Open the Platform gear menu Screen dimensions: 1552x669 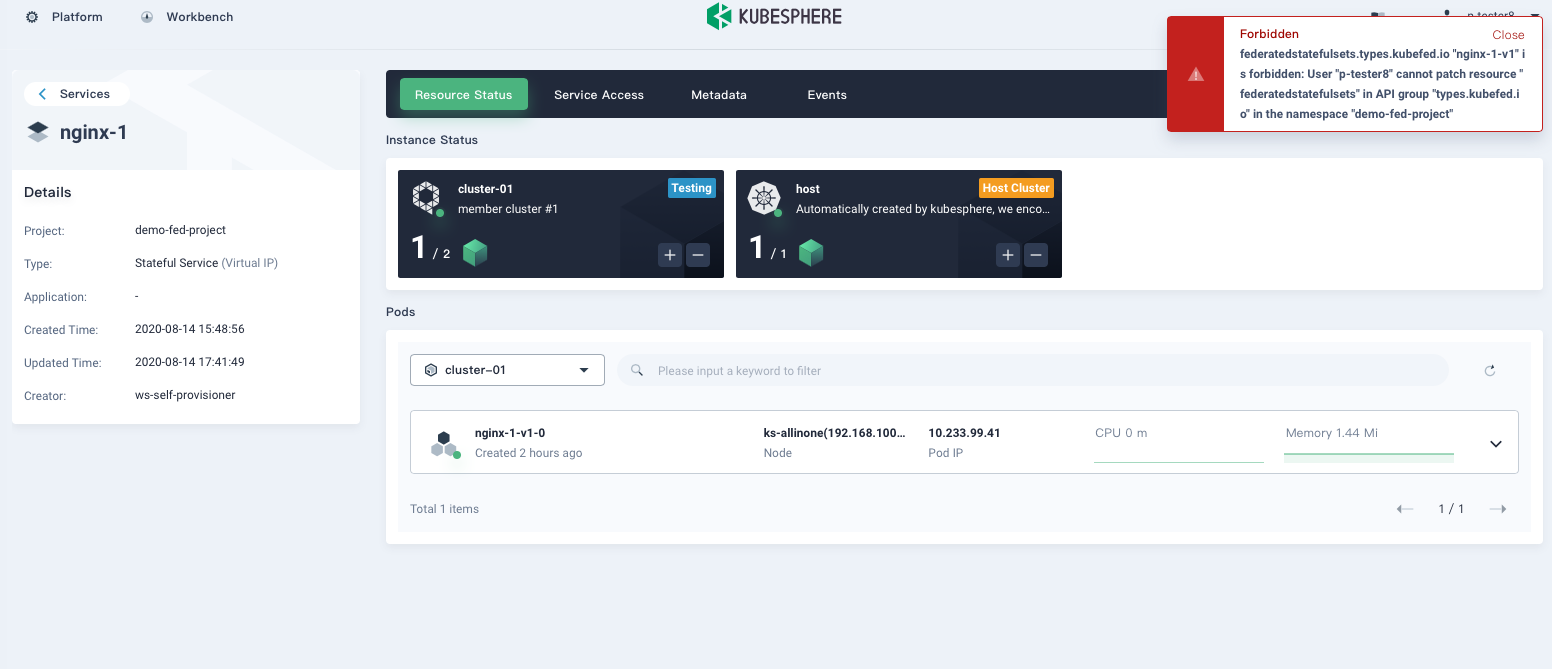point(63,17)
